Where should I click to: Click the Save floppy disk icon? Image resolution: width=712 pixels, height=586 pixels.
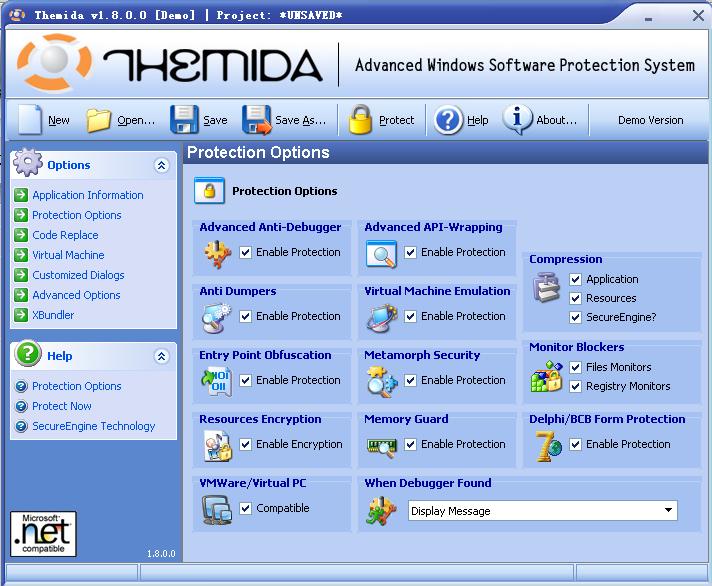184,119
